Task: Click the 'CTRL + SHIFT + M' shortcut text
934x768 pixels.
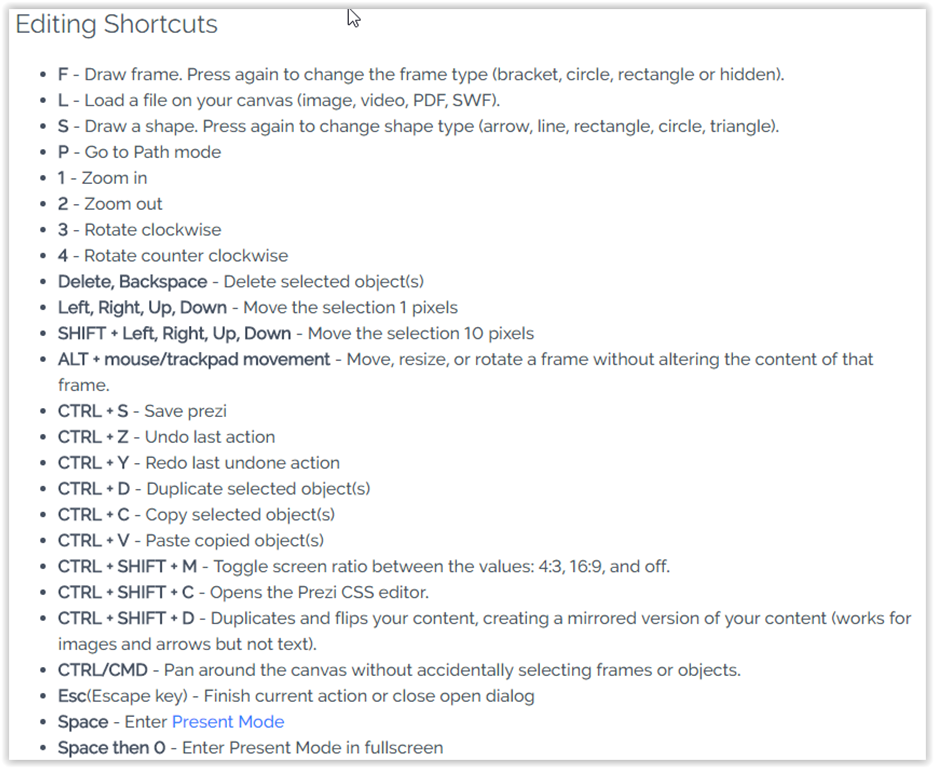Action: [x=127, y=567]
